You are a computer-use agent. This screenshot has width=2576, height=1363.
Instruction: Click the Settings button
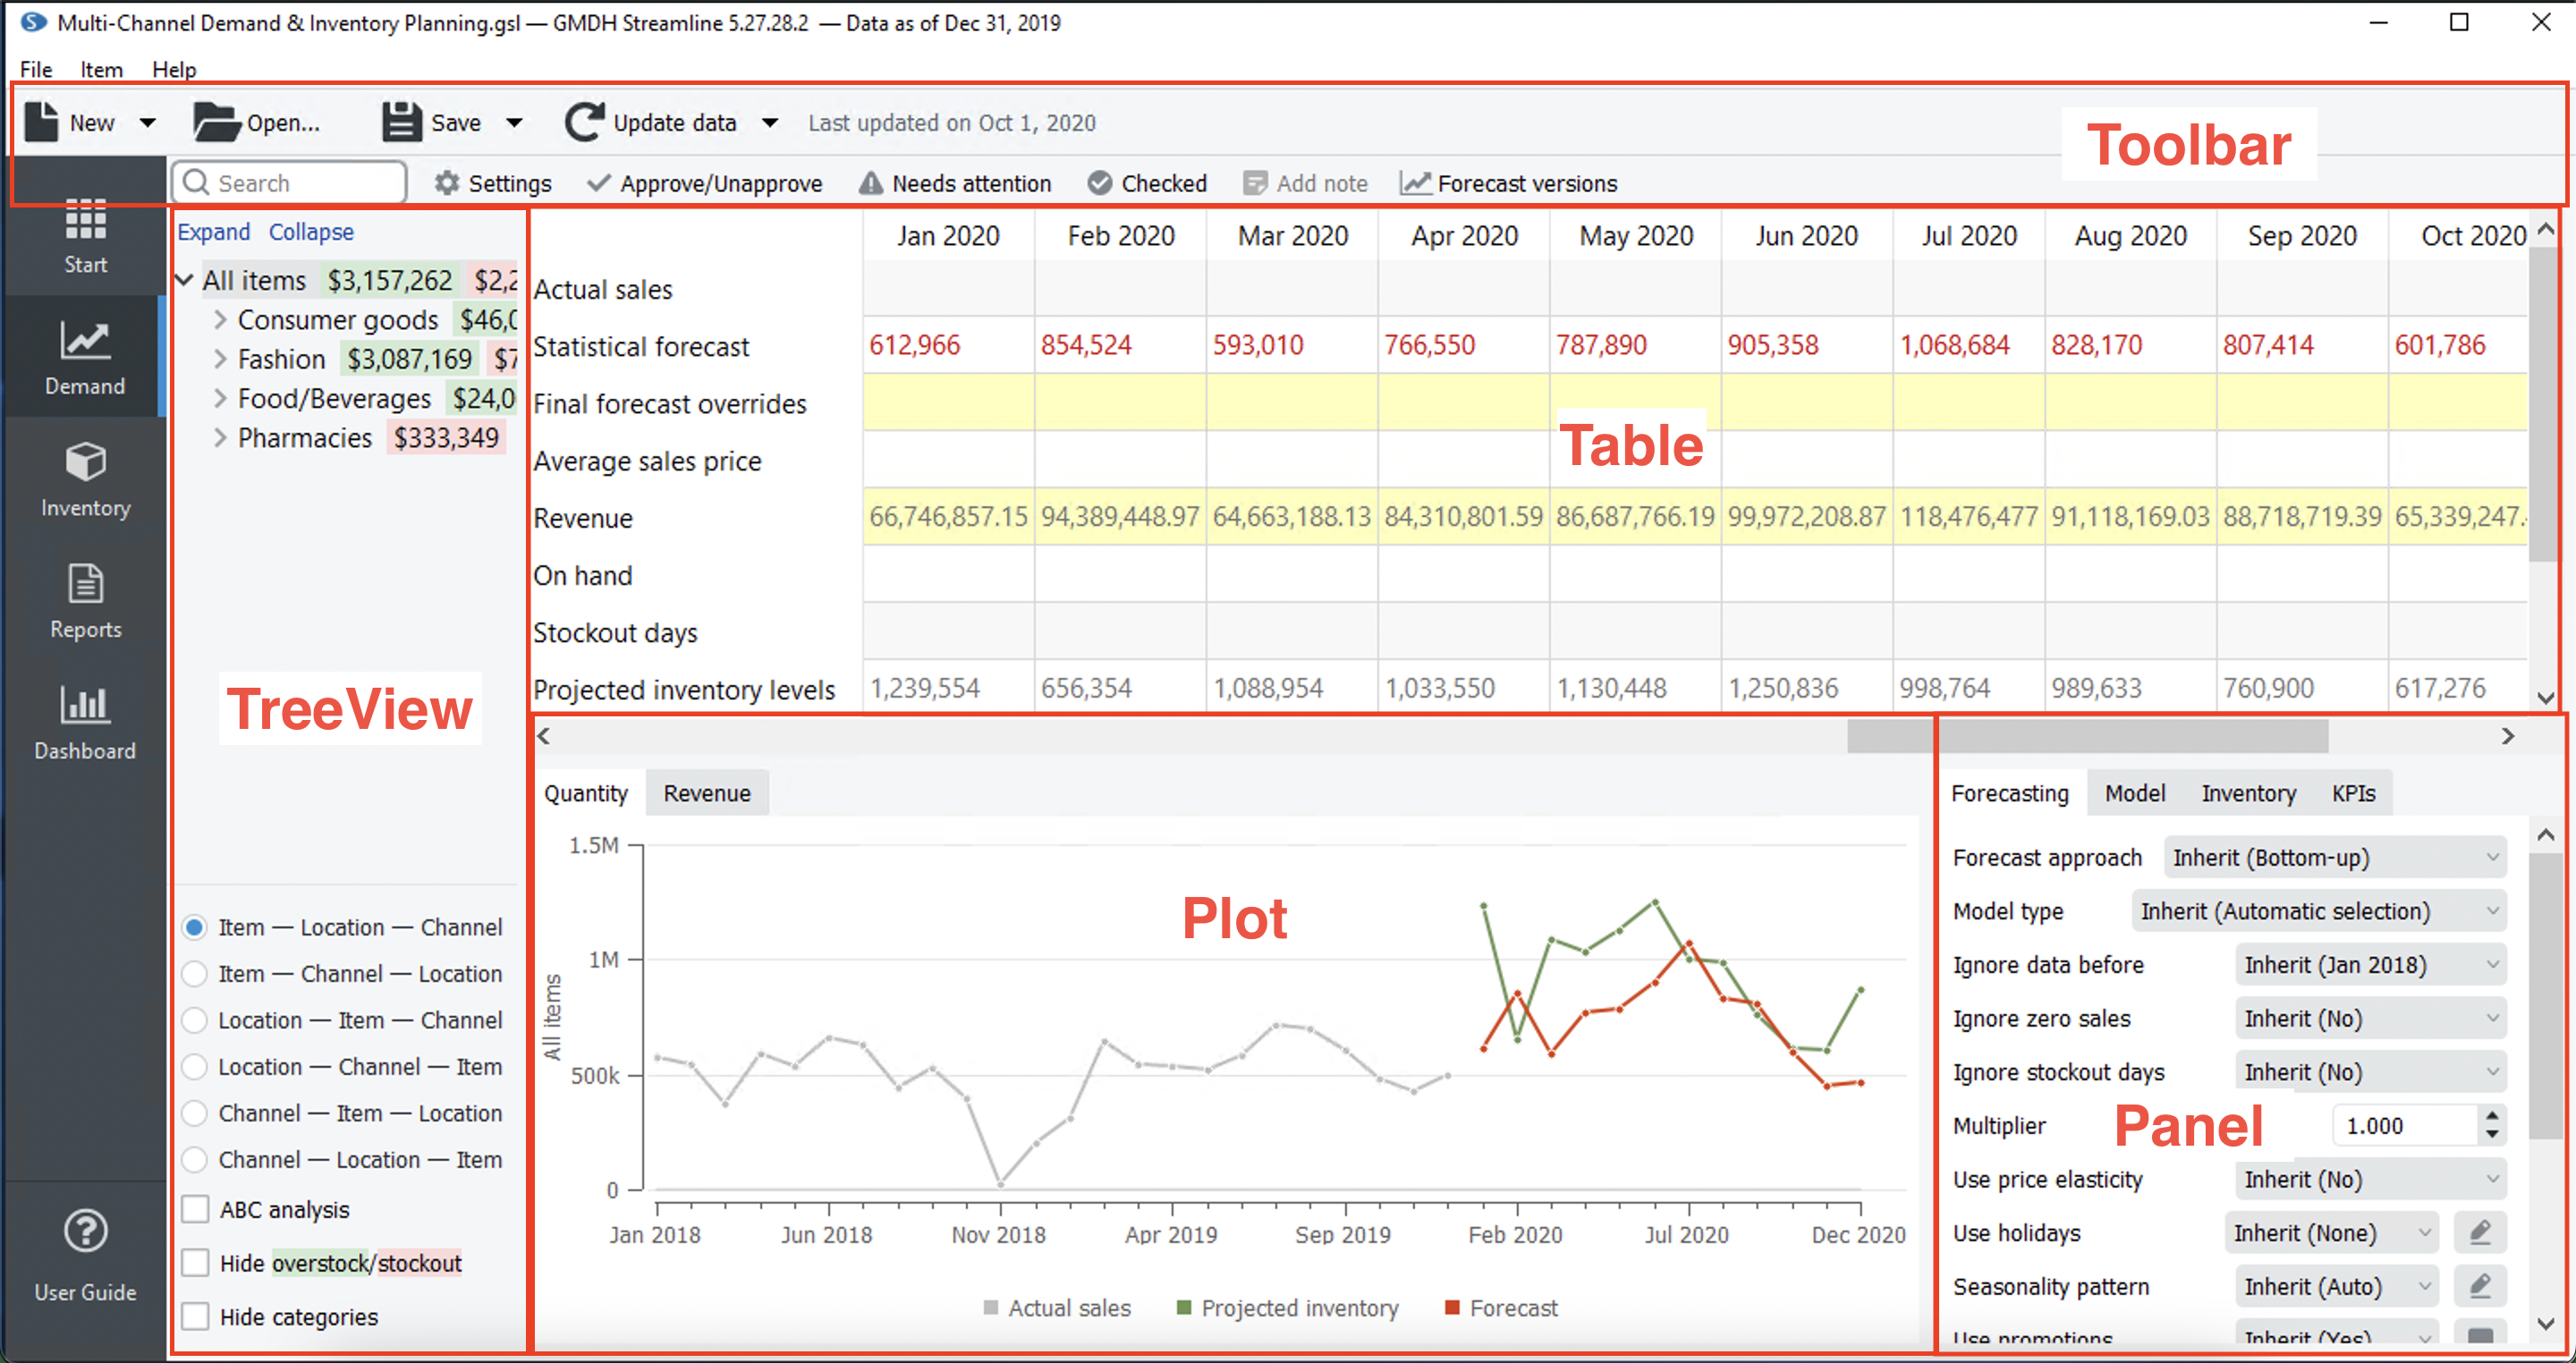493,183
